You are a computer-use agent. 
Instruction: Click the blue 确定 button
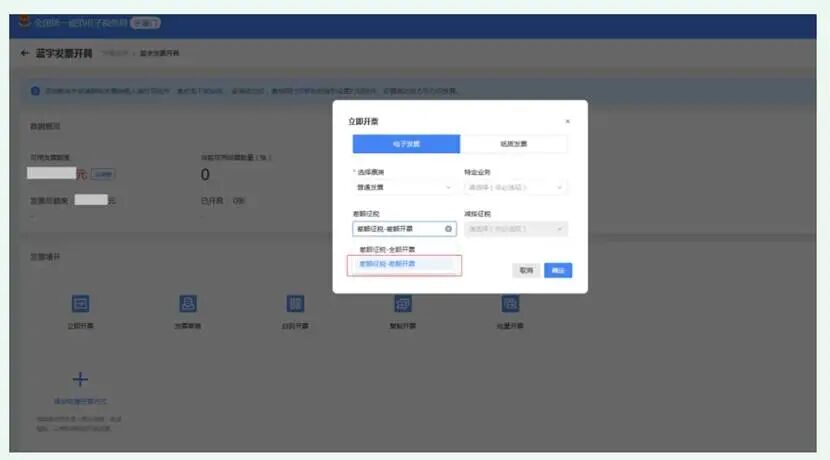pos(558,270)
